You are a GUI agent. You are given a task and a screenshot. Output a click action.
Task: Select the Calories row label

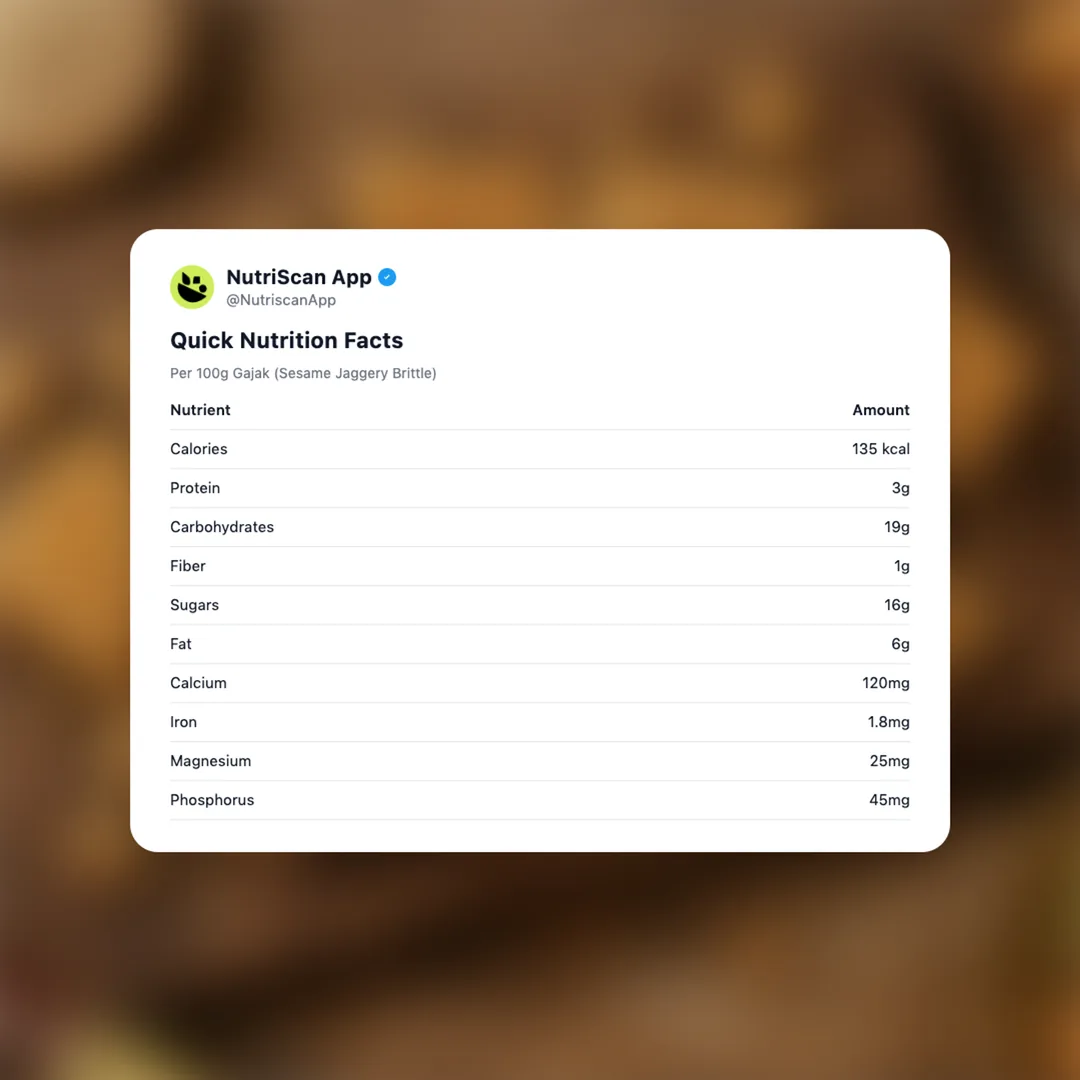[x=199, y=449]
